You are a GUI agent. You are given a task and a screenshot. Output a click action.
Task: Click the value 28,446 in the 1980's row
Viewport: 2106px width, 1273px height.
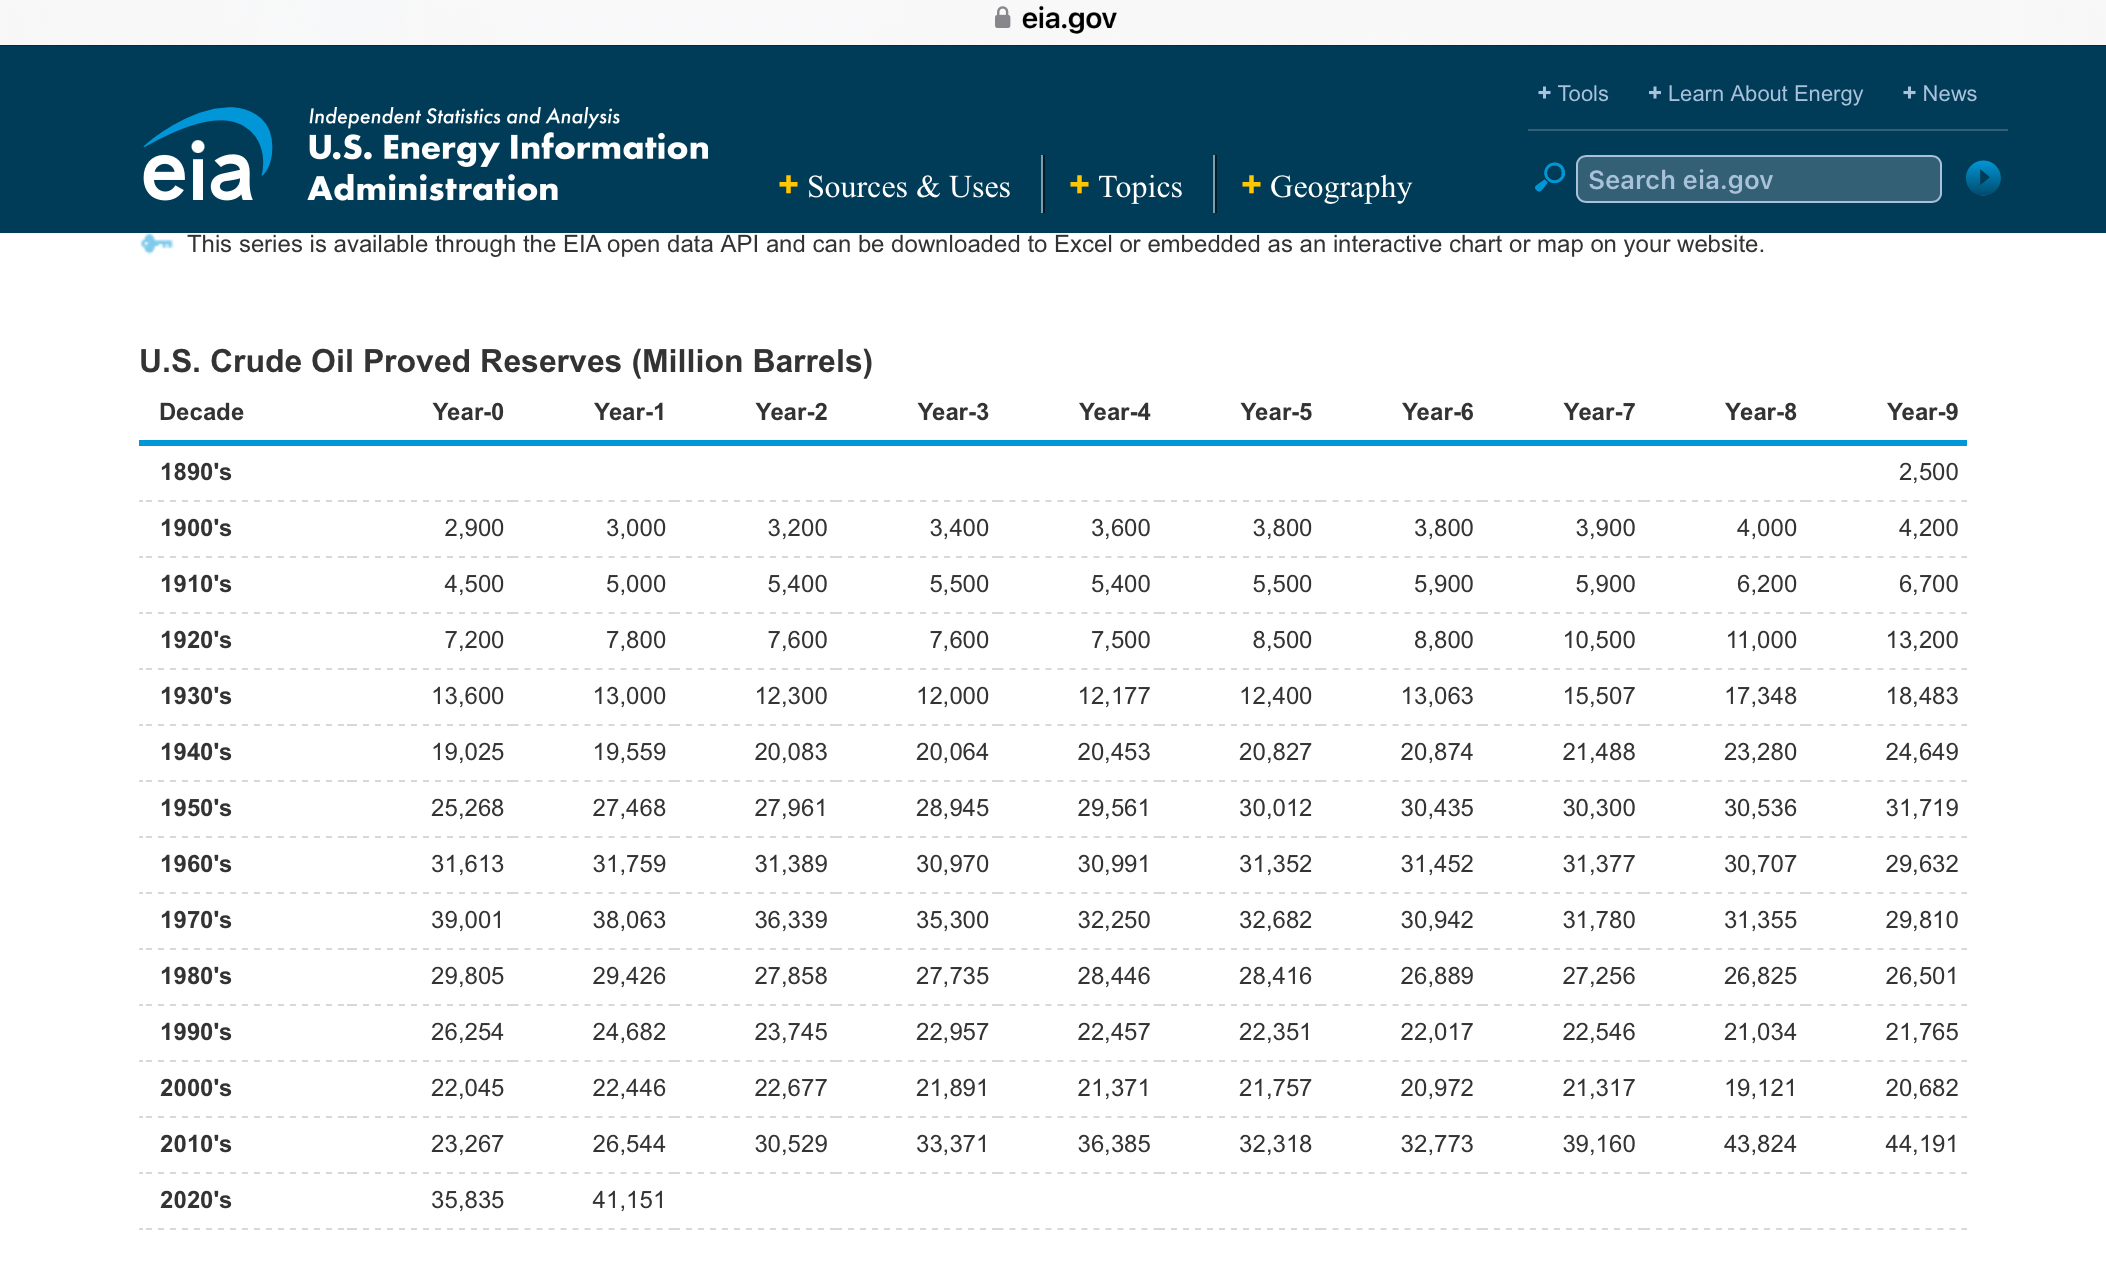[x=1114, y=976]
